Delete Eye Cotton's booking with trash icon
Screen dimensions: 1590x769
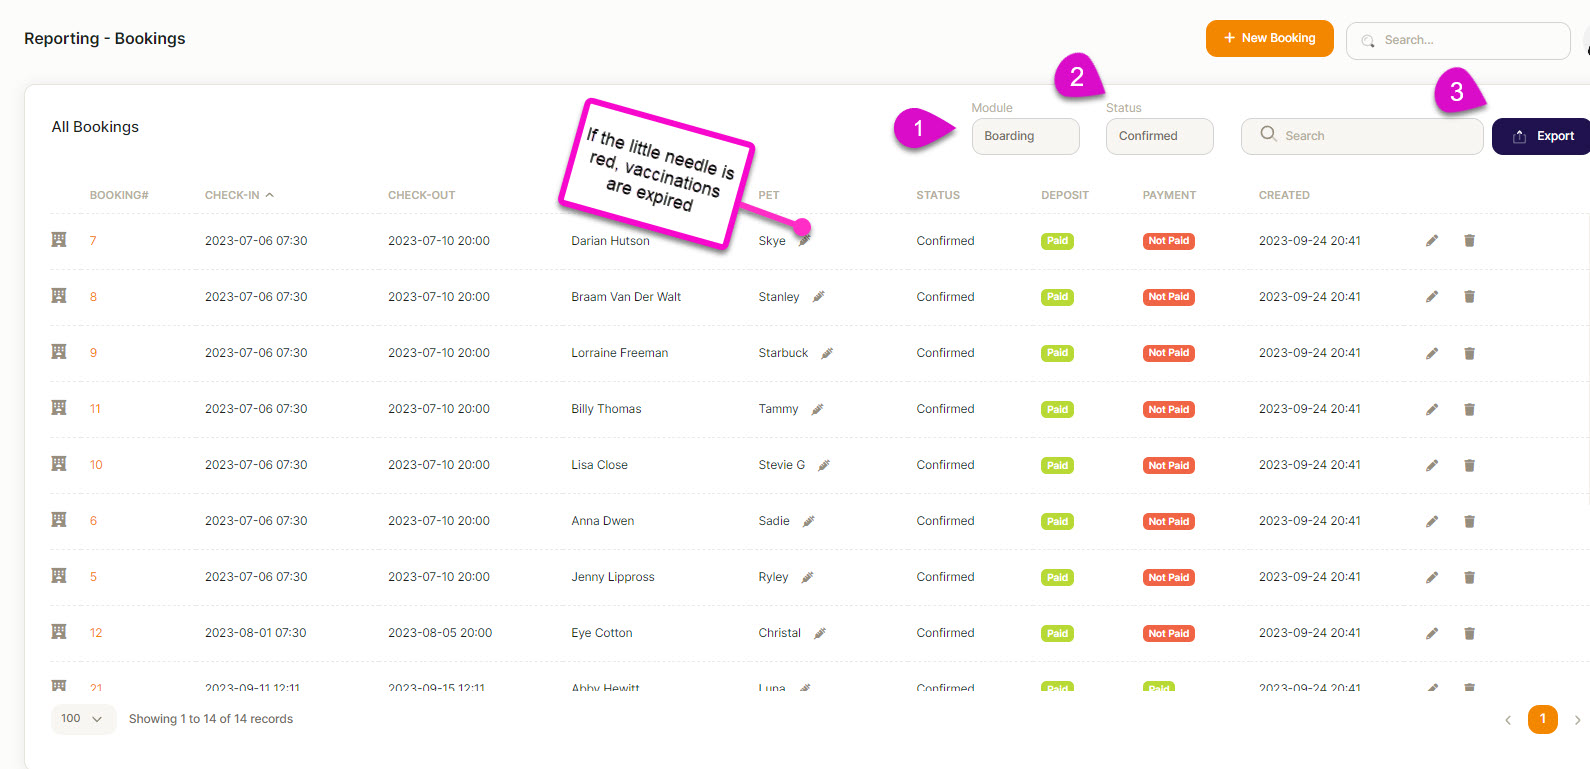pyautogui.click(x=1469, y=633)
